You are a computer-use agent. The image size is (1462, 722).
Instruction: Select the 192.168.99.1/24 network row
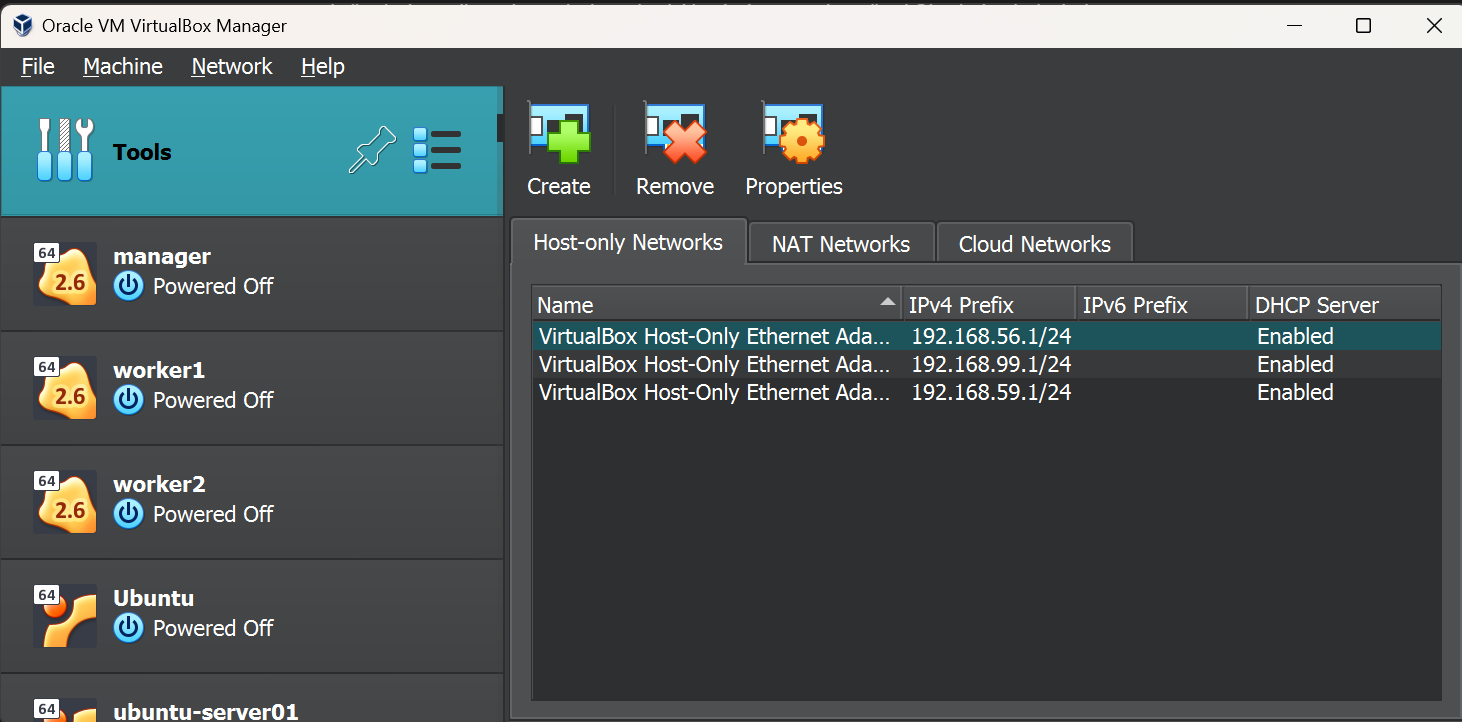990,364
